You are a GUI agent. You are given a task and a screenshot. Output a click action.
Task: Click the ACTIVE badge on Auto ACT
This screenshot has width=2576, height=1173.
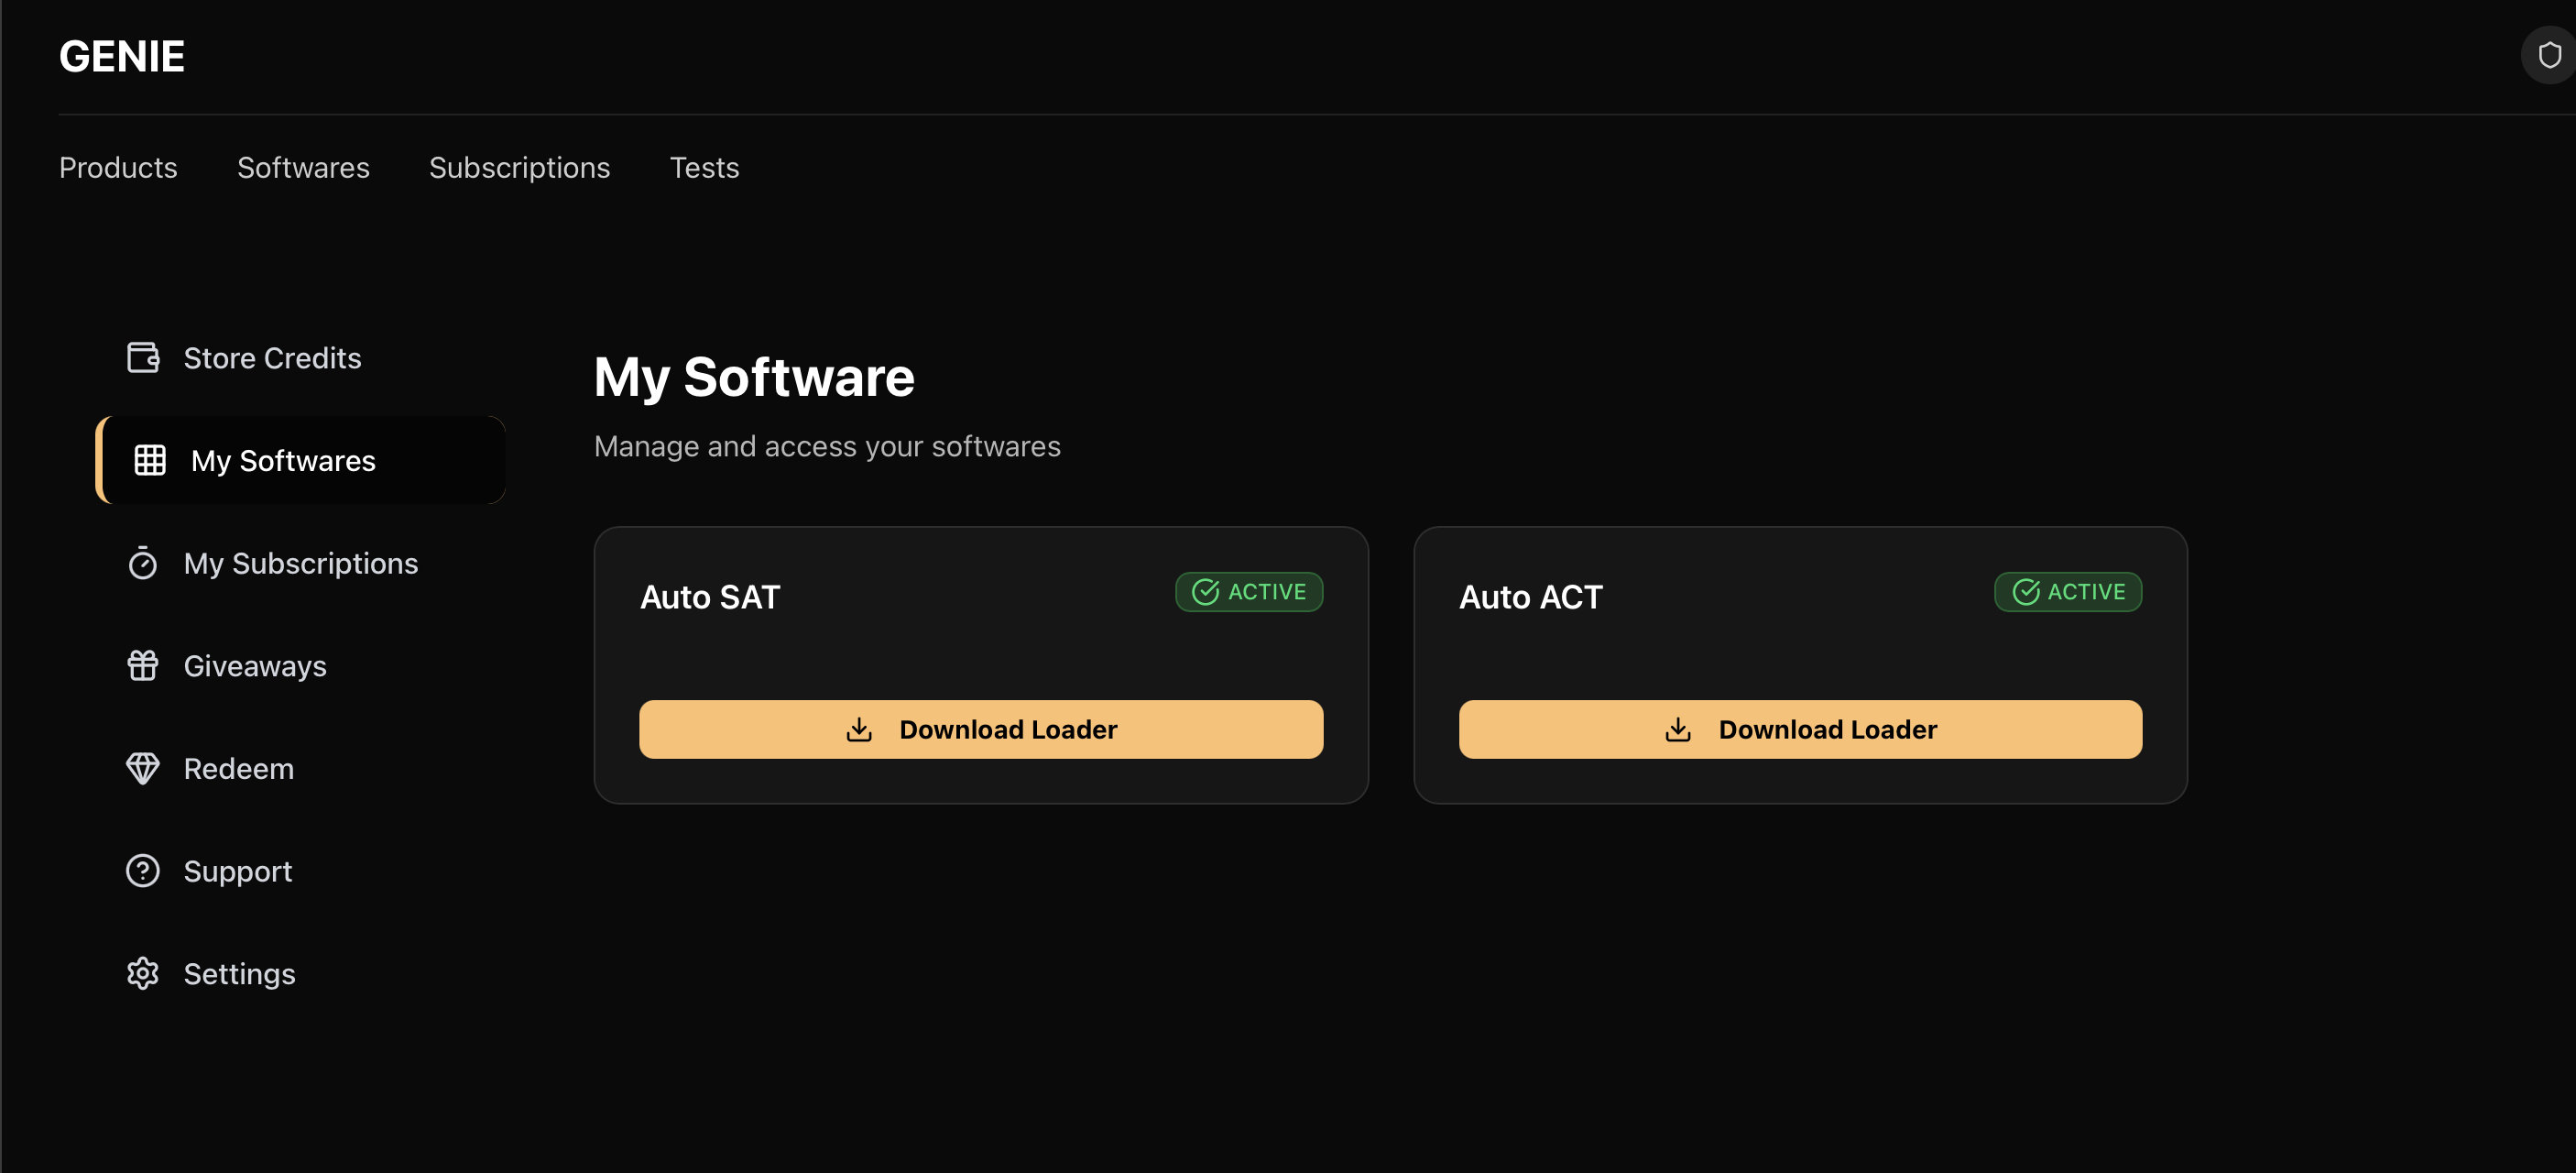pyautogui.click(x=2068, y=592)
